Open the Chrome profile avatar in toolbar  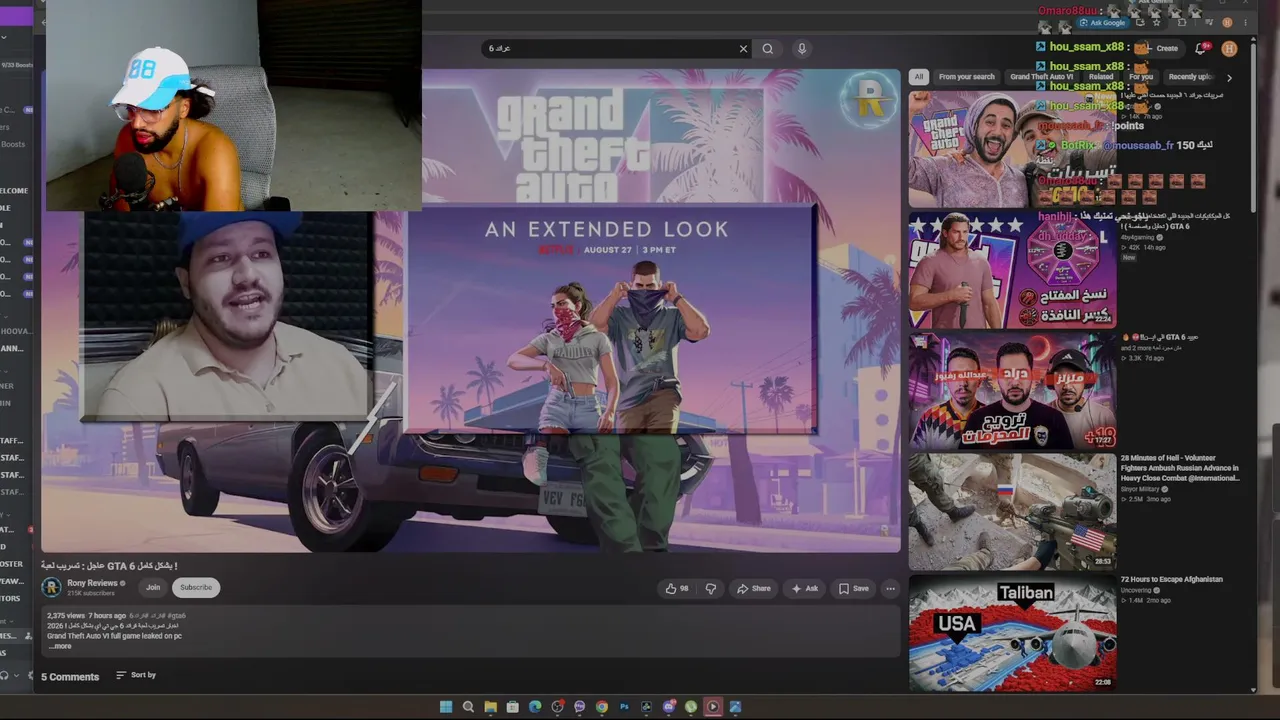click(x=1227, y=22)
